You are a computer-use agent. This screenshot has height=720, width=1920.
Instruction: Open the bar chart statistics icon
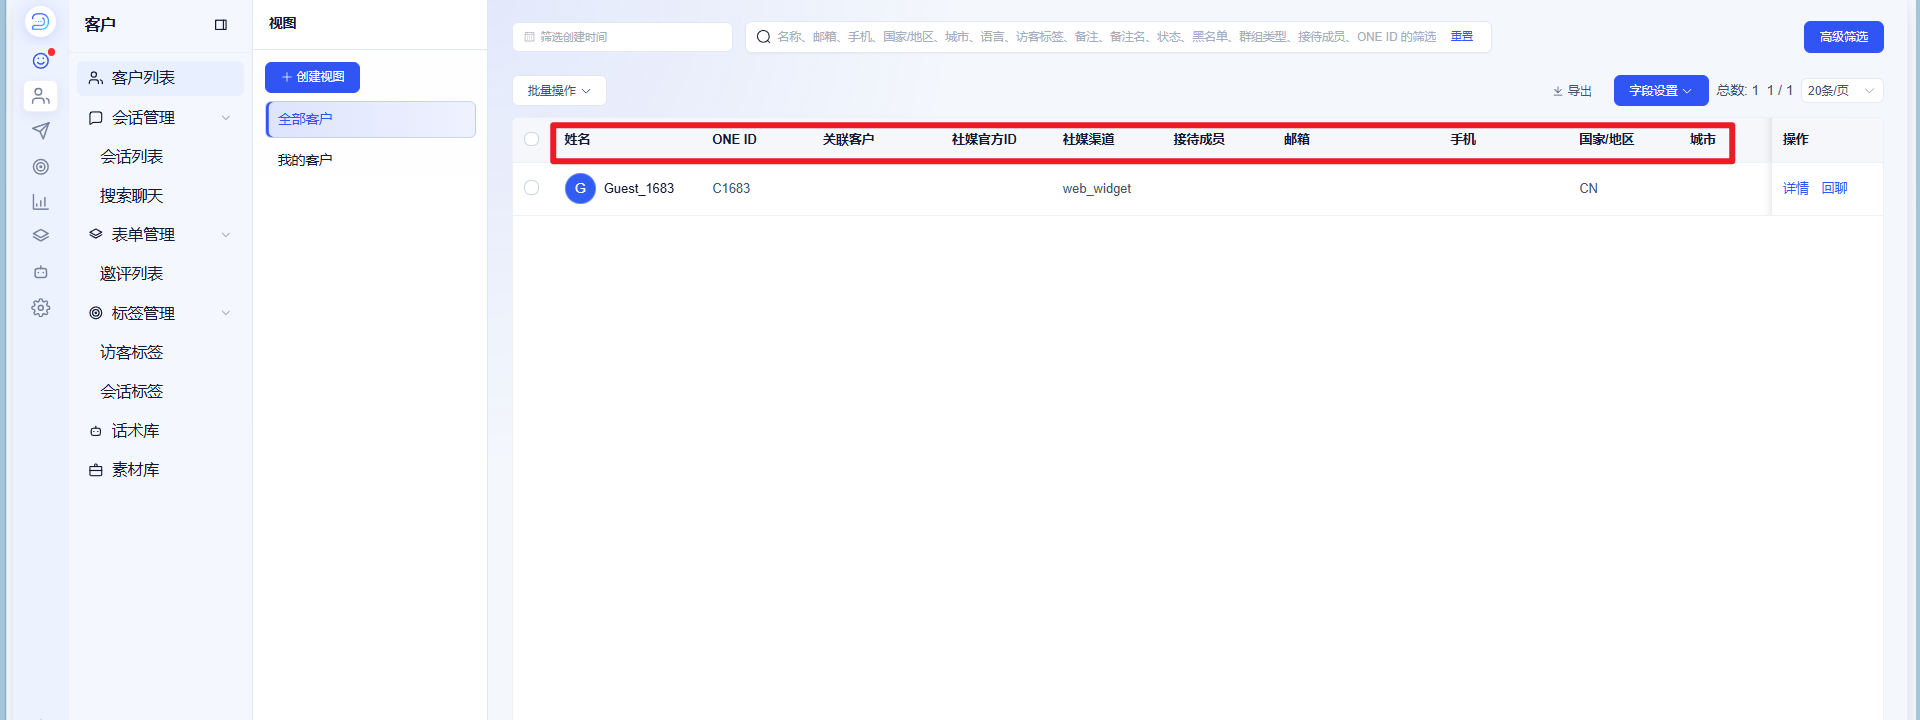tap(40, 202)
